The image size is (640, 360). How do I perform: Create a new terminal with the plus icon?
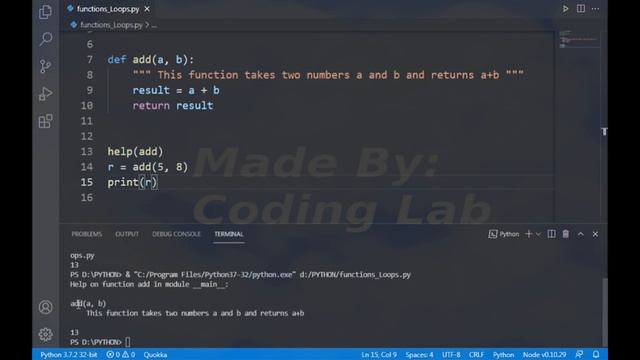(x=529, y=234)
